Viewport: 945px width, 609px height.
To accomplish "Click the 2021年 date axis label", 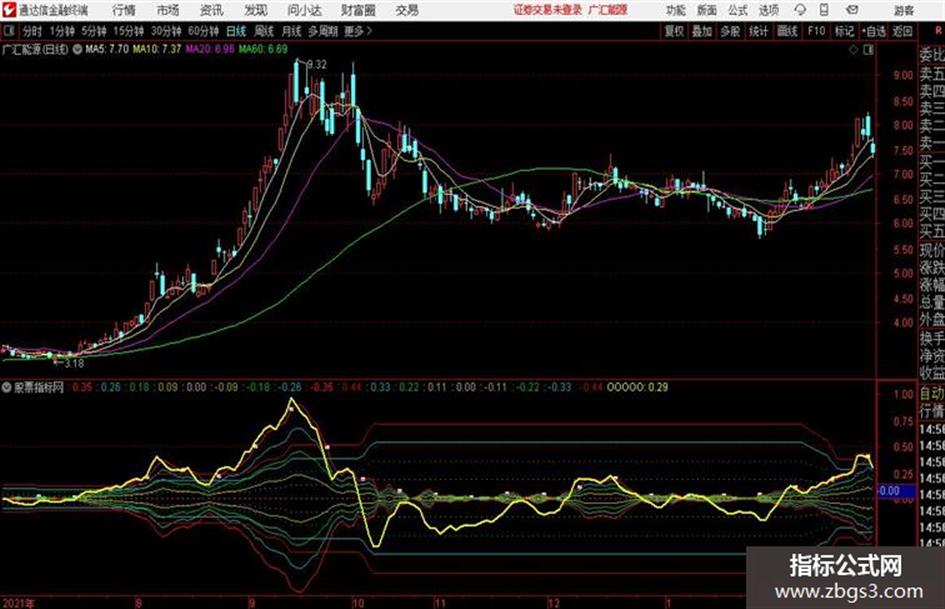I will 19,603.
